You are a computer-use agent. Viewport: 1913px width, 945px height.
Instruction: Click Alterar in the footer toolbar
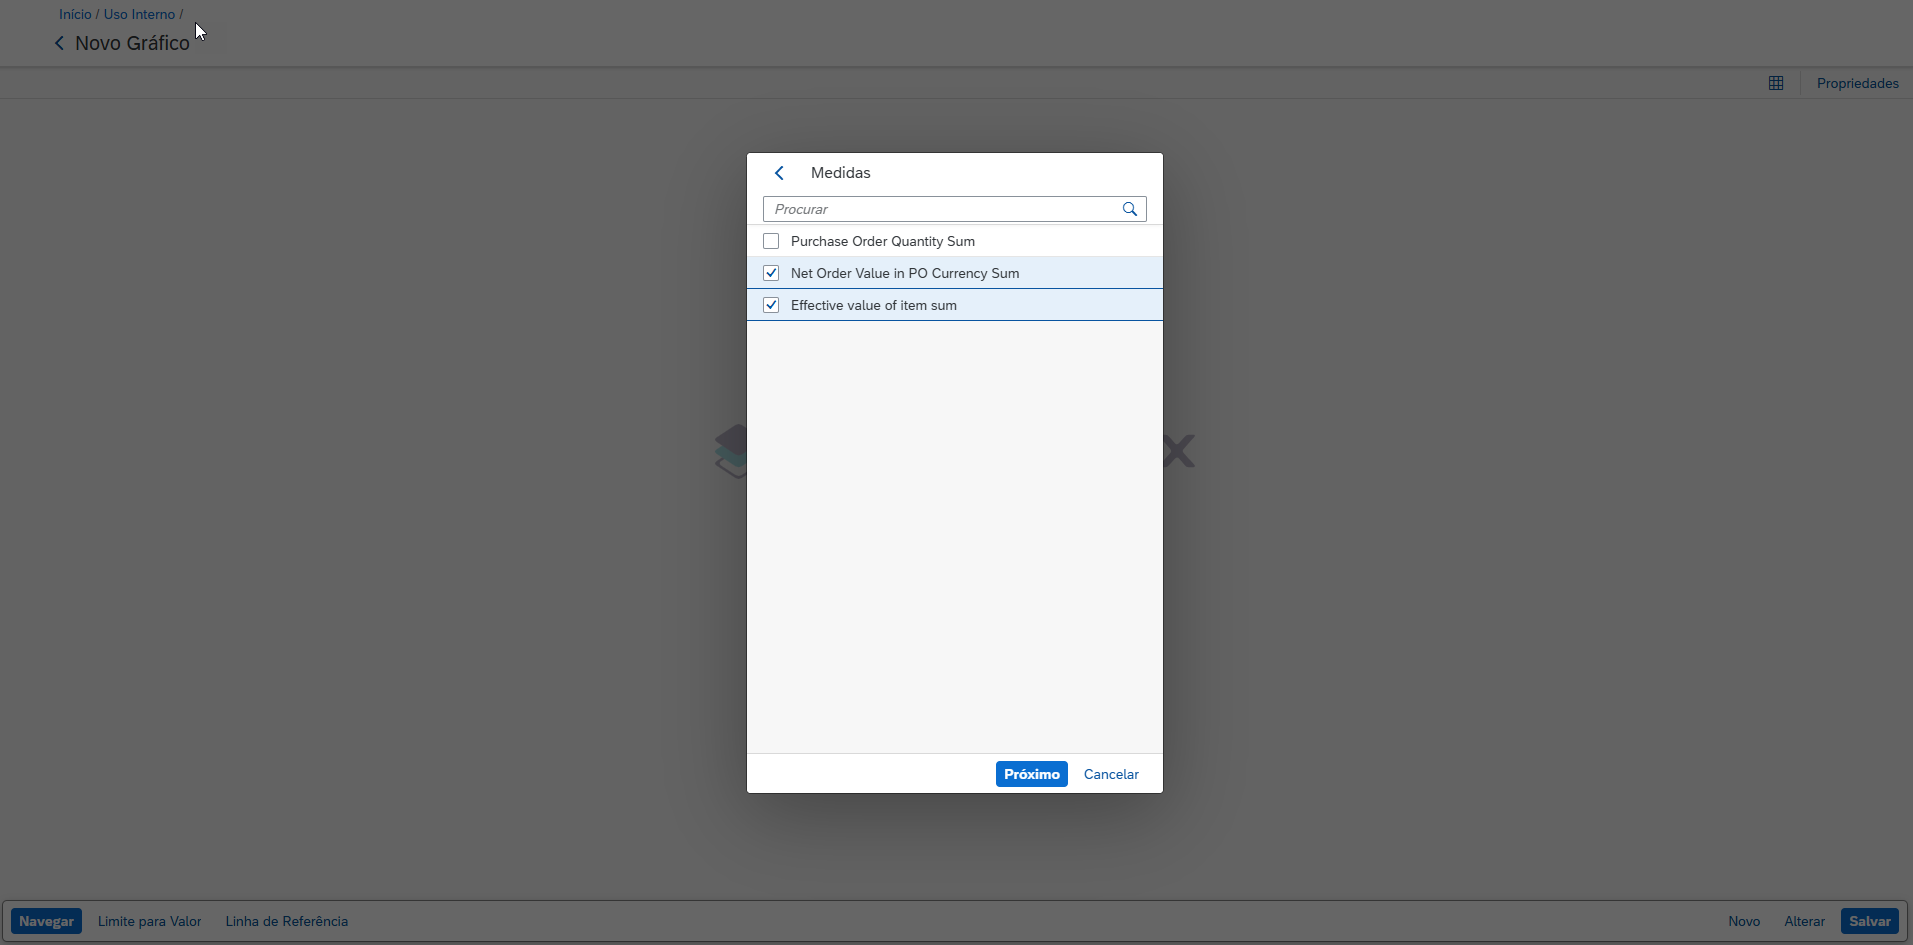click(x=1804, y=921)
